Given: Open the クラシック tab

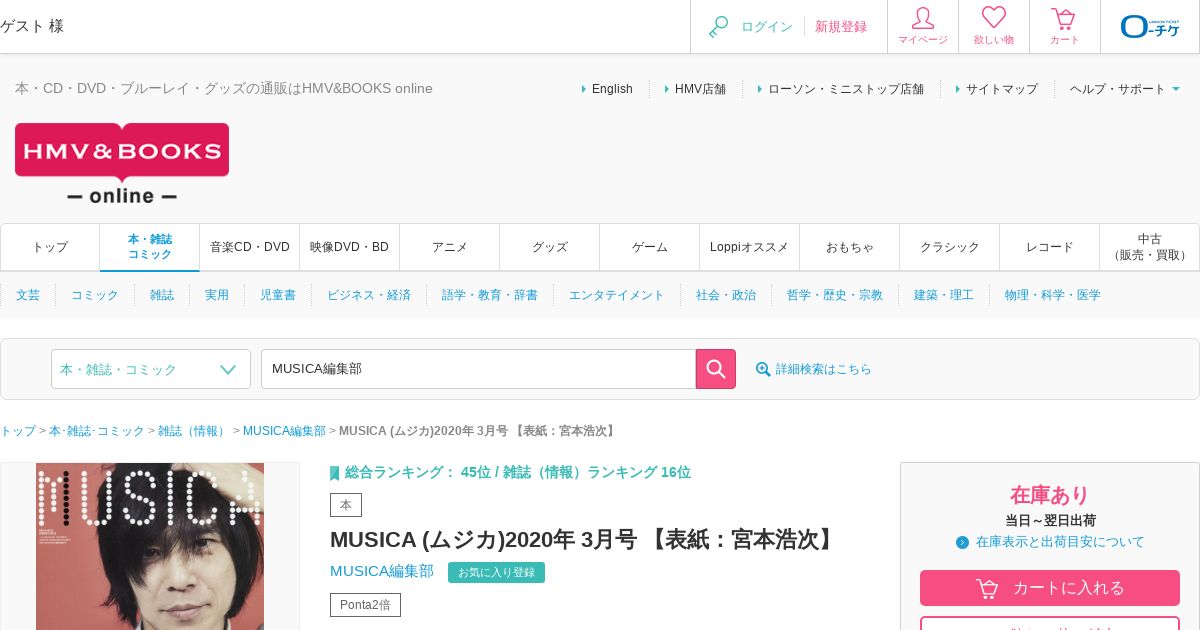Looking at the screenshot, I should click(x=950, y=247).
